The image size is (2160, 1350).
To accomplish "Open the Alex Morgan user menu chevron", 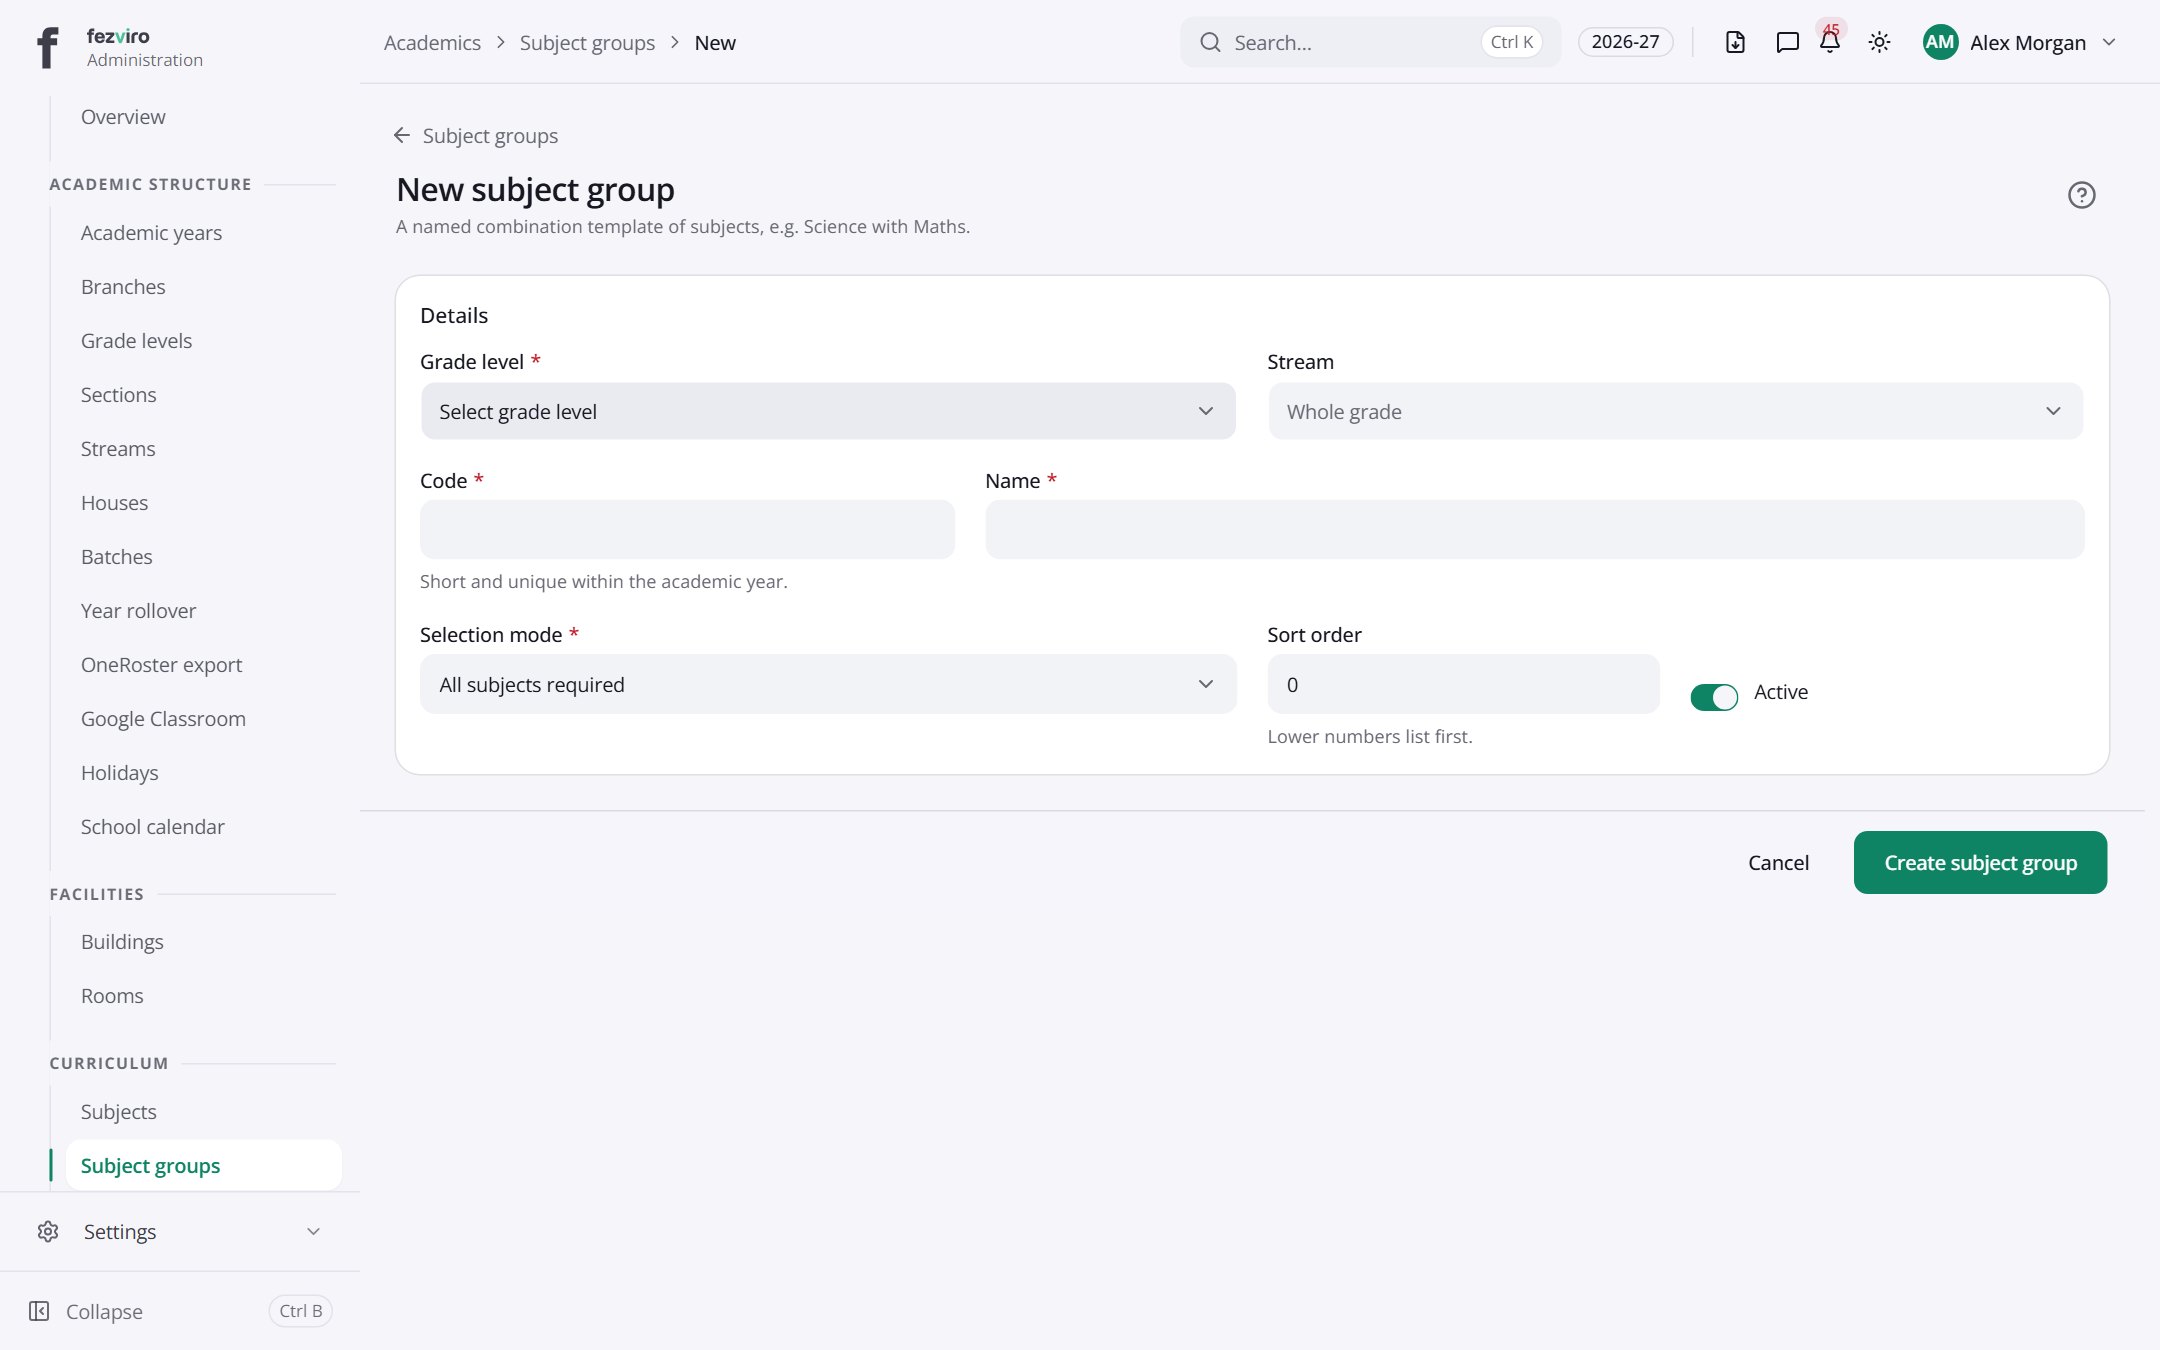I will 2109,42.
